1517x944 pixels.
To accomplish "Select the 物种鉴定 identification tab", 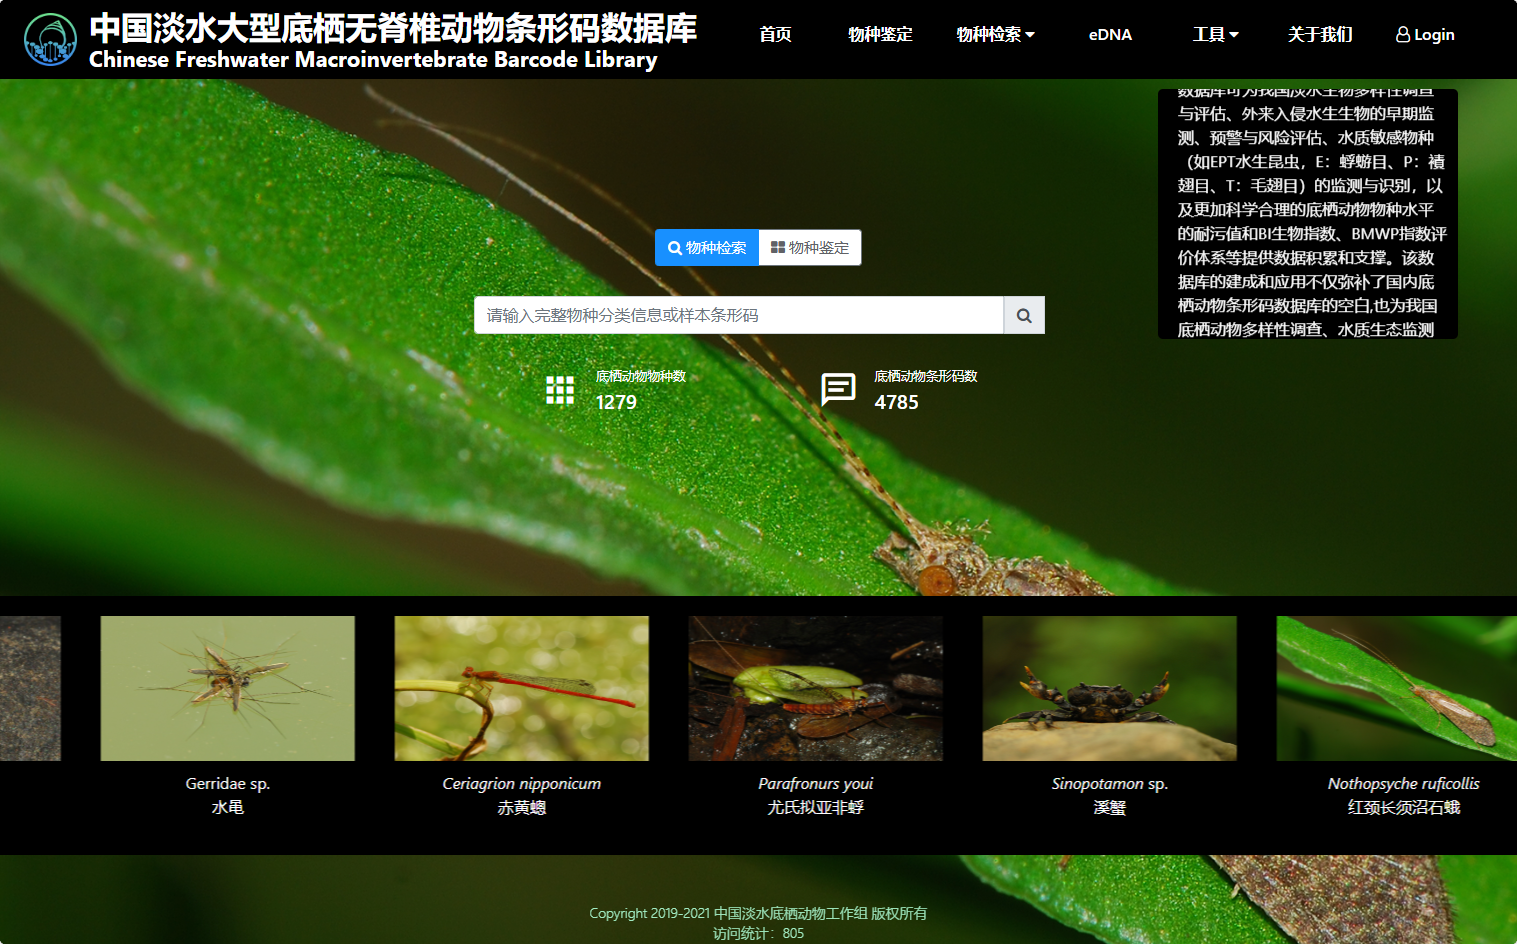I will [x=810, y=248].
